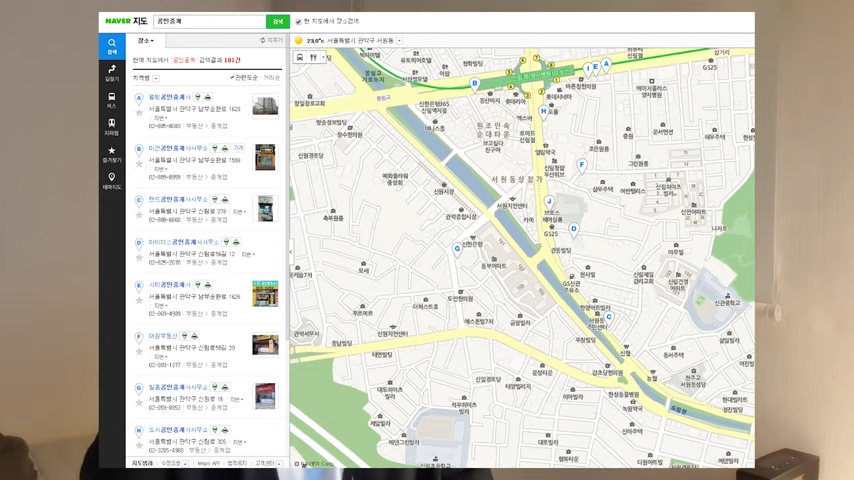
Task: Select 관련도순 sort option
Action: pos(245,77)
